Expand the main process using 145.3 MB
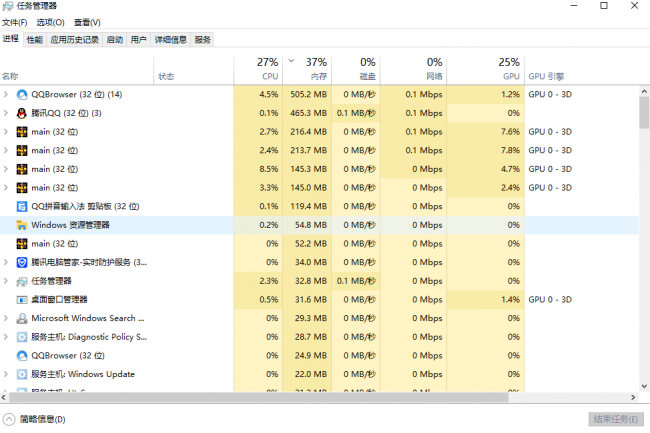Viewport: 650px width, 433px height. click(6, 169)
